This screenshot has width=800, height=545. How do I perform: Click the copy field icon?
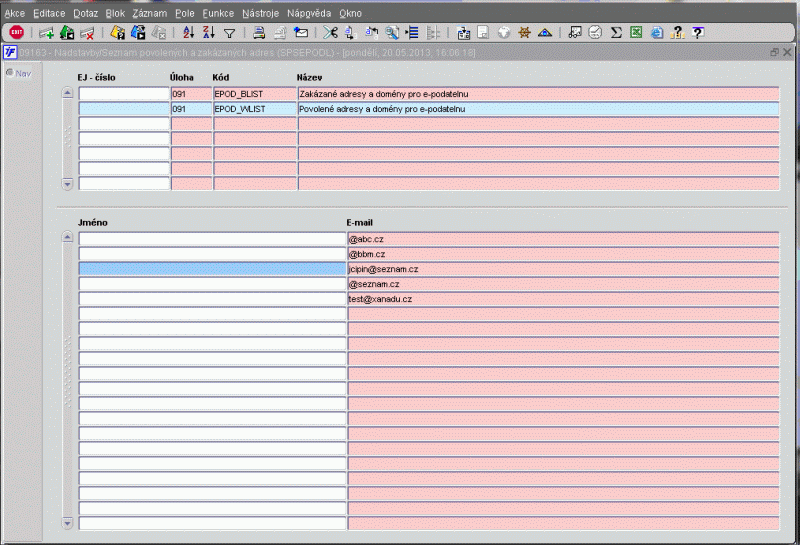pos(350,33)
